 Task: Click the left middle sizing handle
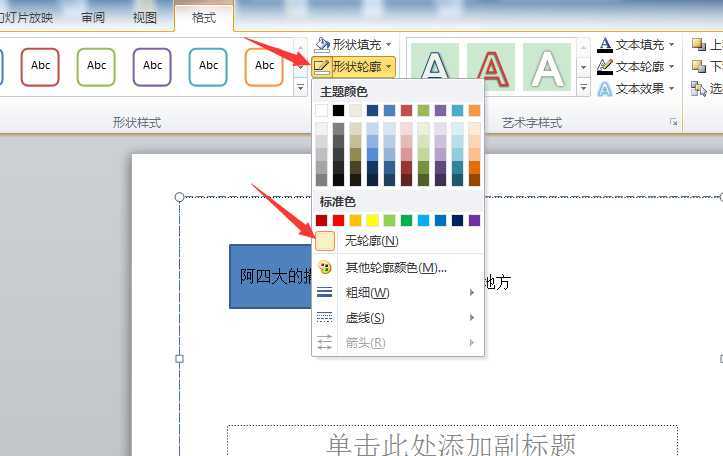click(179, 359)
